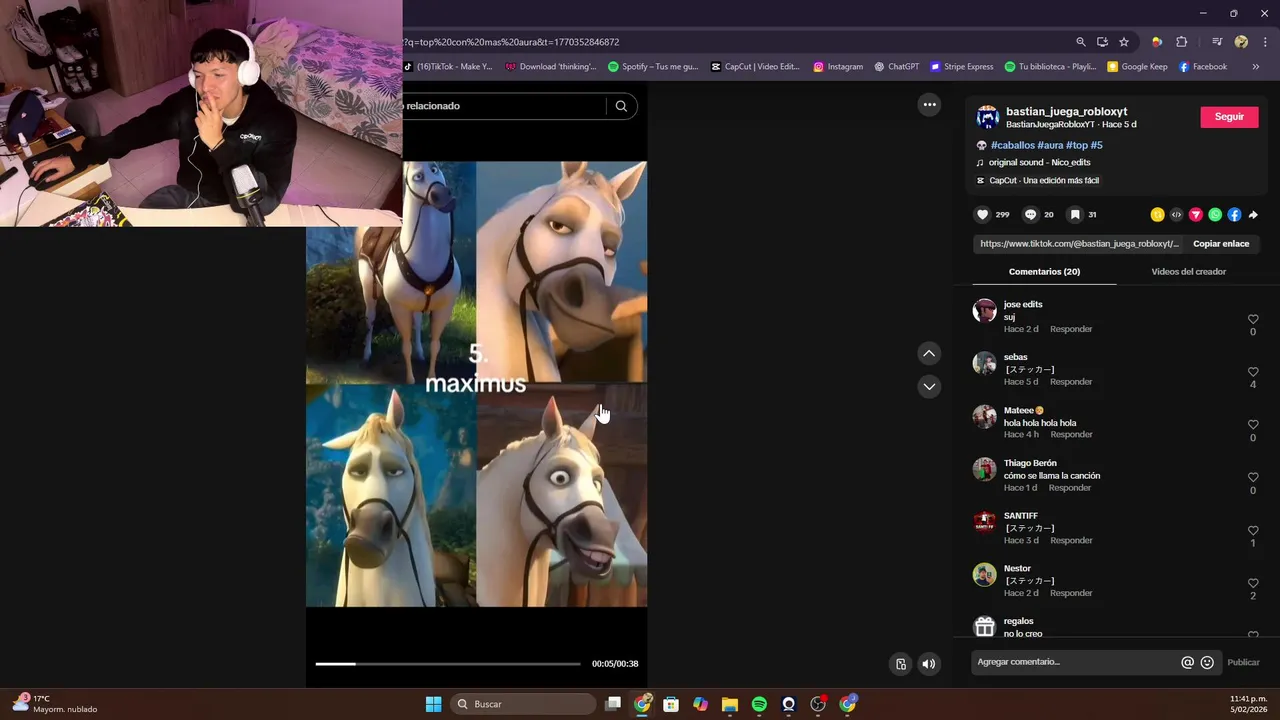Click the taskbar Buscar search box
The height and width of the screenshot is (720, 1280).
[x=523, y=704]
